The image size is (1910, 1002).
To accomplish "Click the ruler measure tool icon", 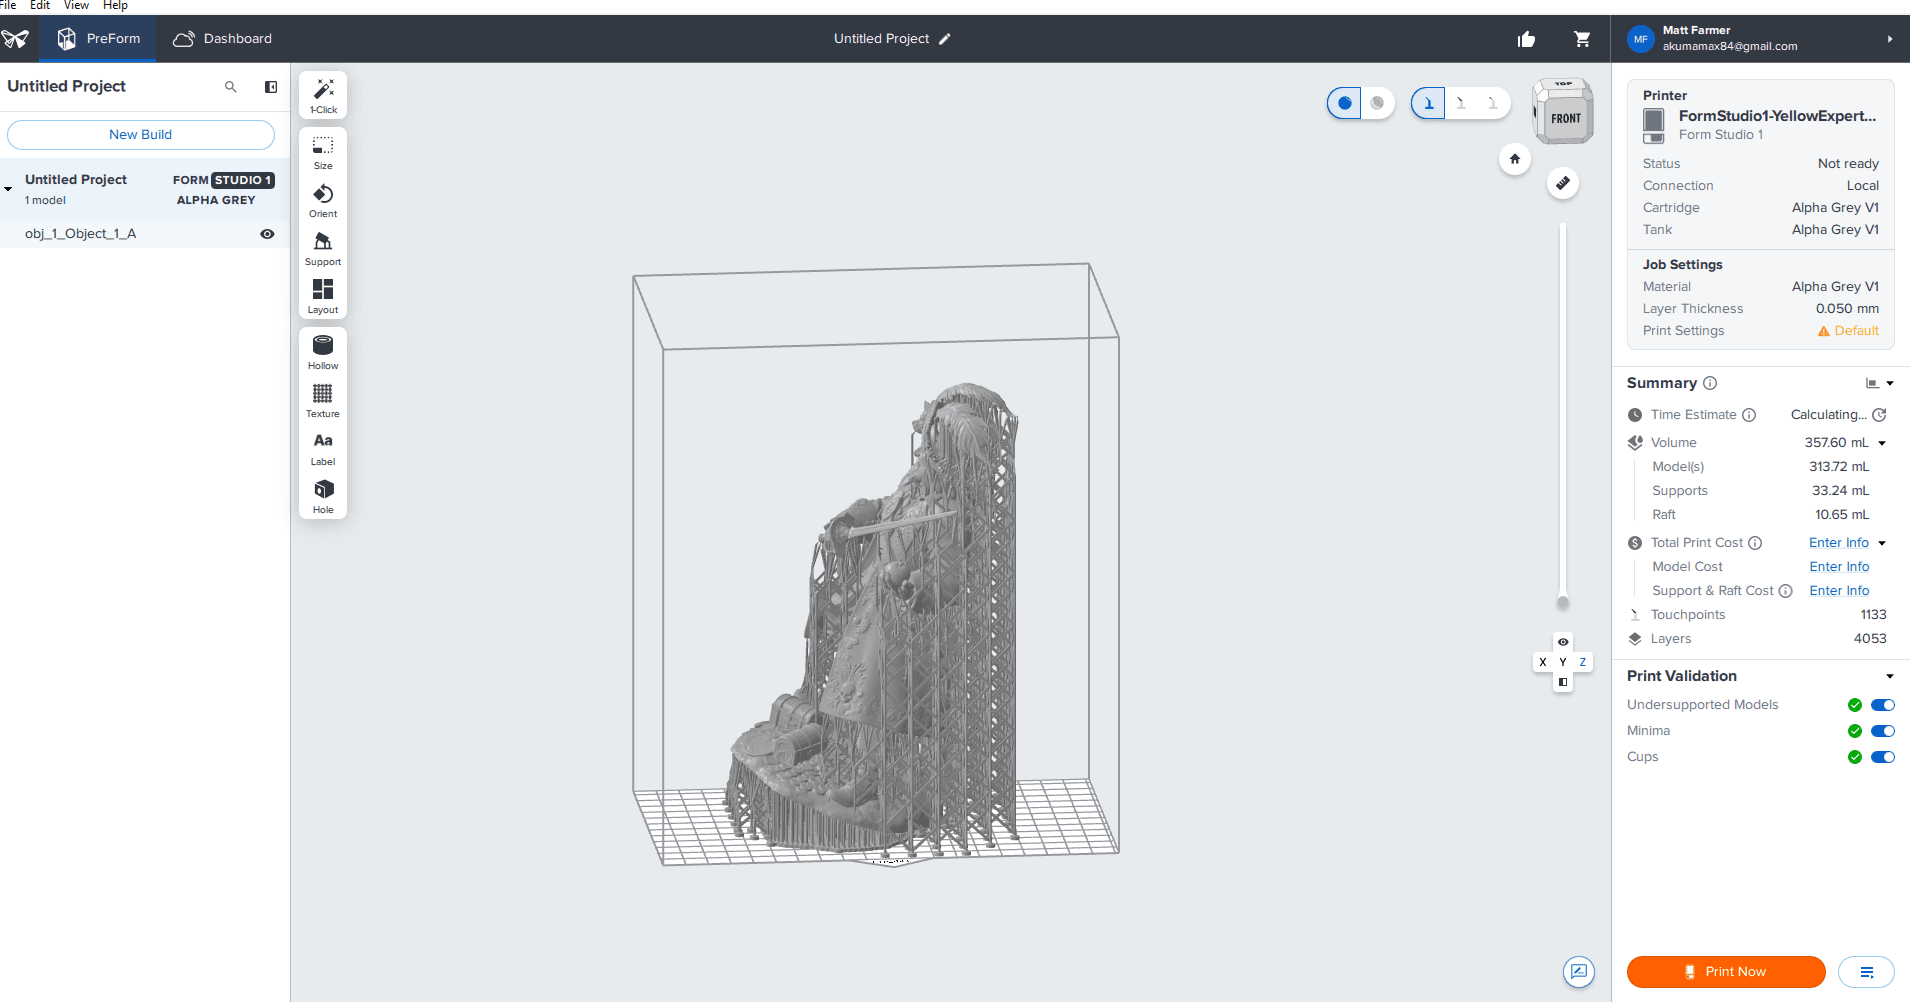I will click(1563, 183).
